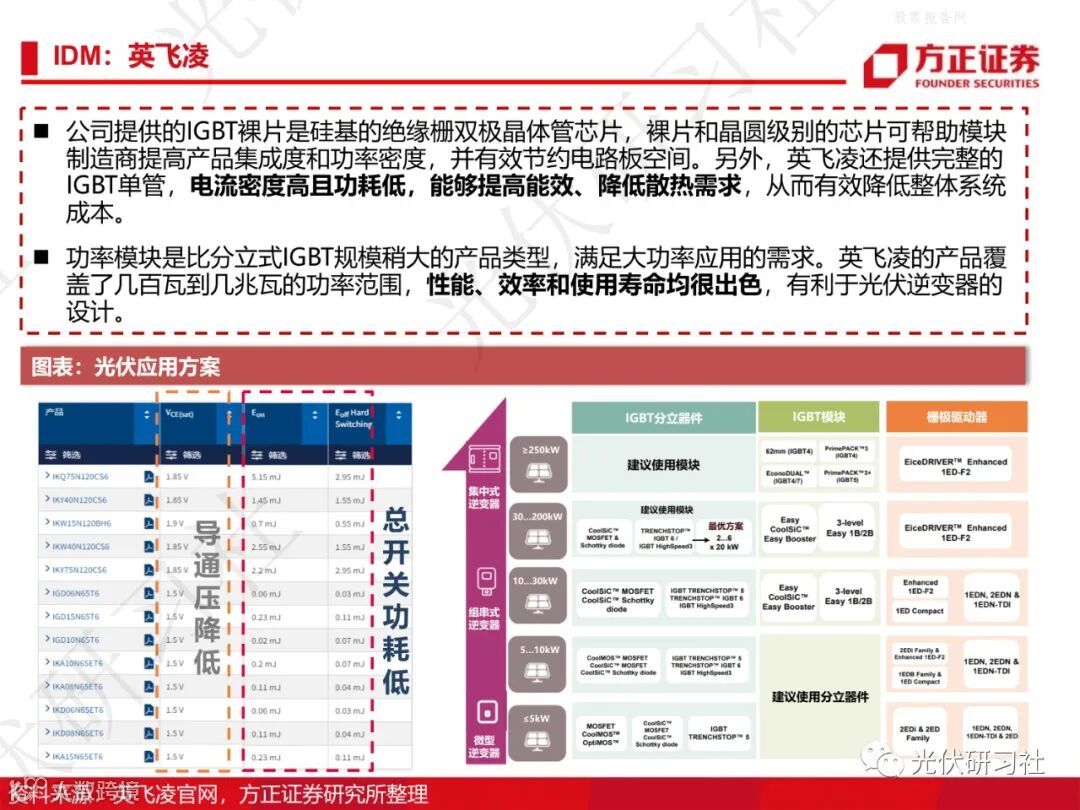Select the IGBT模块 column header
The width and height of the screenshot is (1080, 810).
point(818,417)
